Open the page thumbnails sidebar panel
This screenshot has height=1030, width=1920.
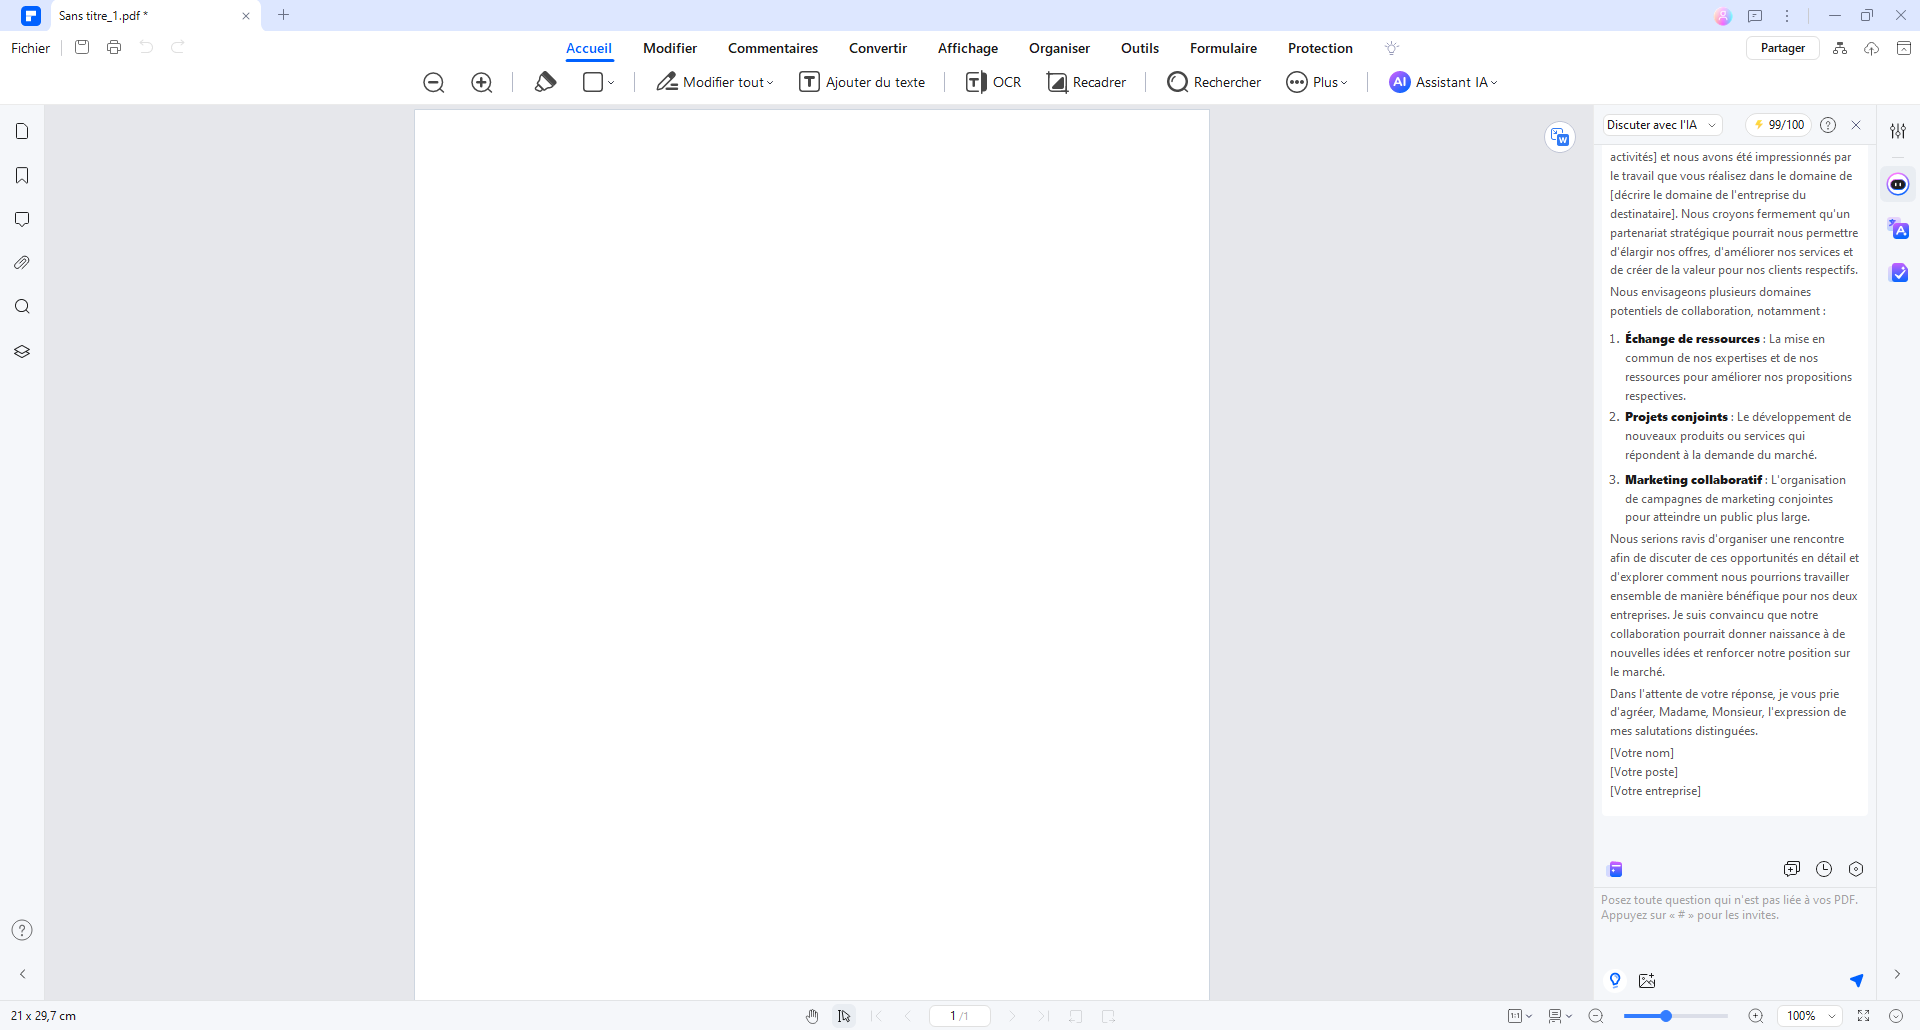22,131
